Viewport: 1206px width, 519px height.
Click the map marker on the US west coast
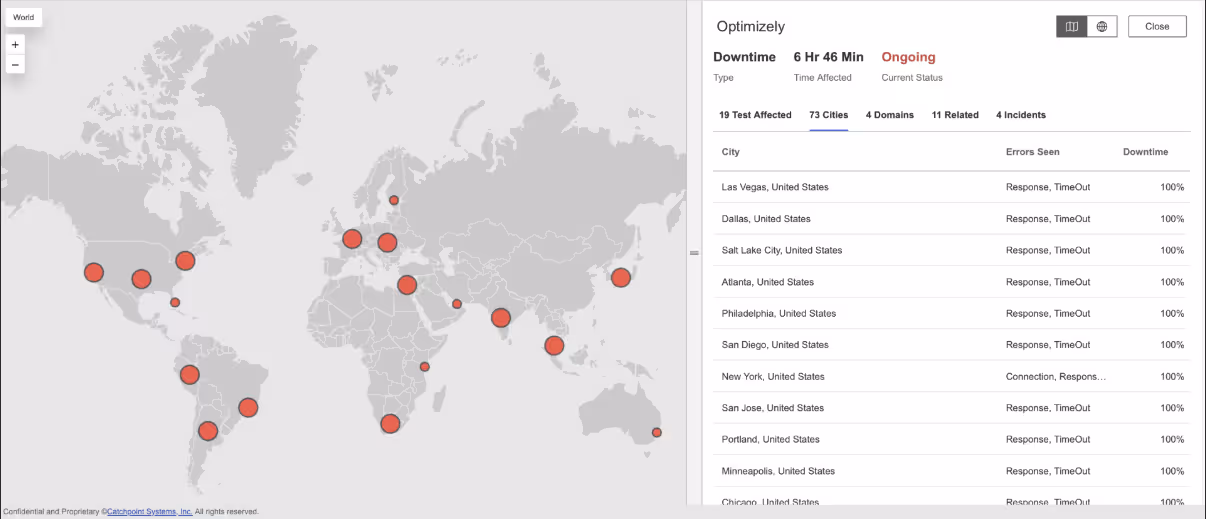(x=94, y=272)
